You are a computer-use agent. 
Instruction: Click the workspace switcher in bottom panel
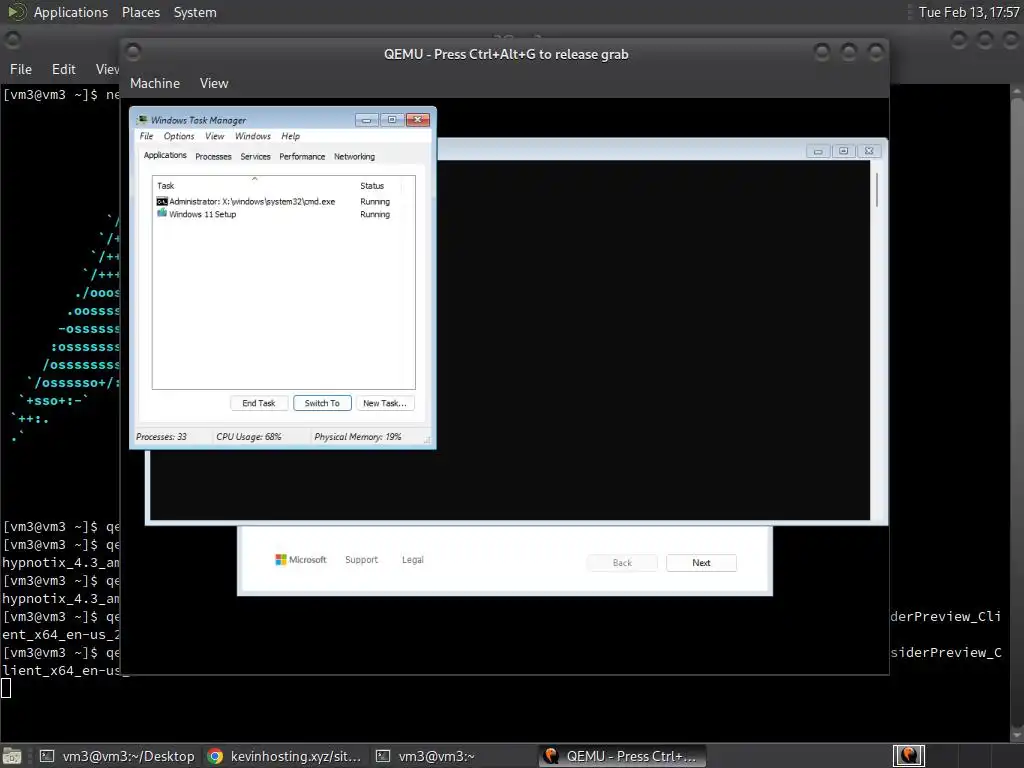click(x=908, y=756)
